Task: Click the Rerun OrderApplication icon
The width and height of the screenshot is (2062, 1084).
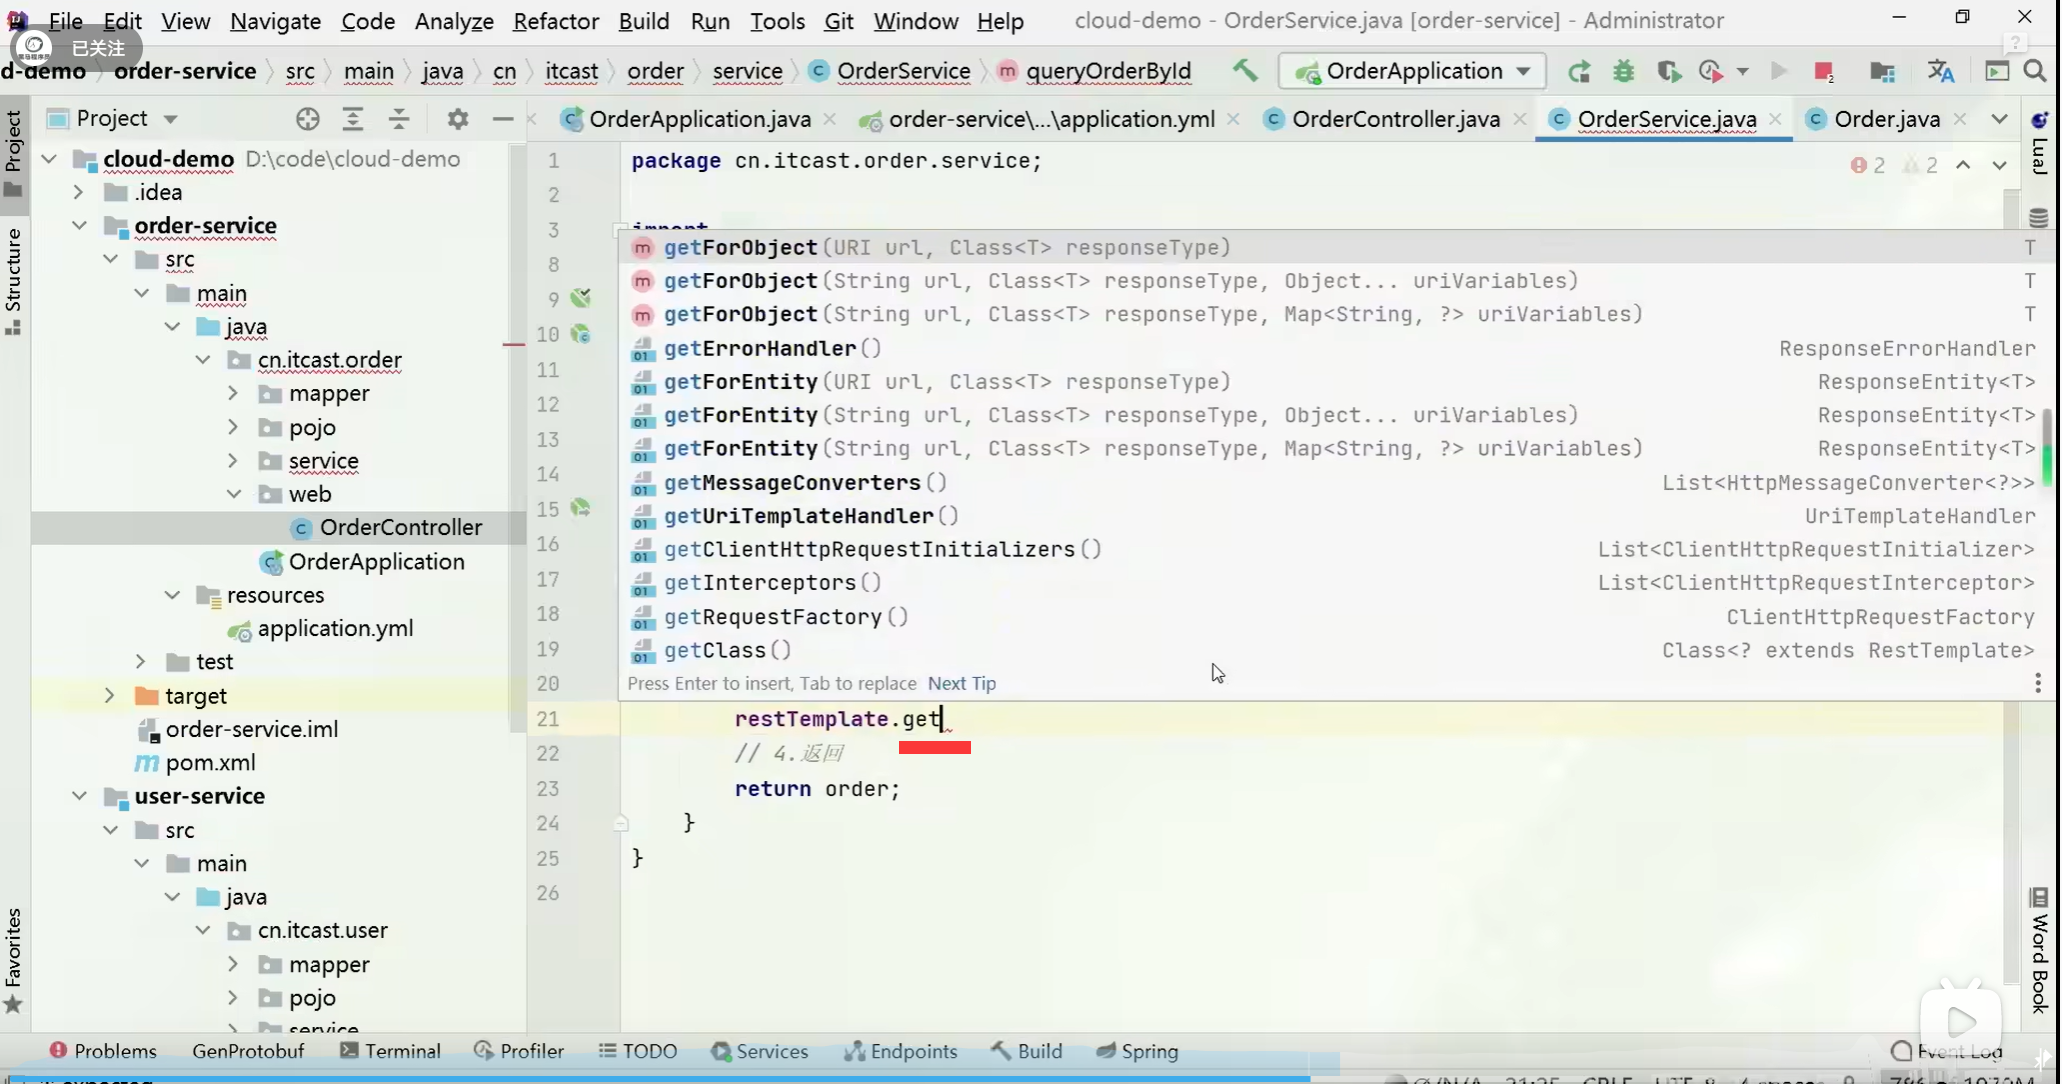Action: (1579, 71)
